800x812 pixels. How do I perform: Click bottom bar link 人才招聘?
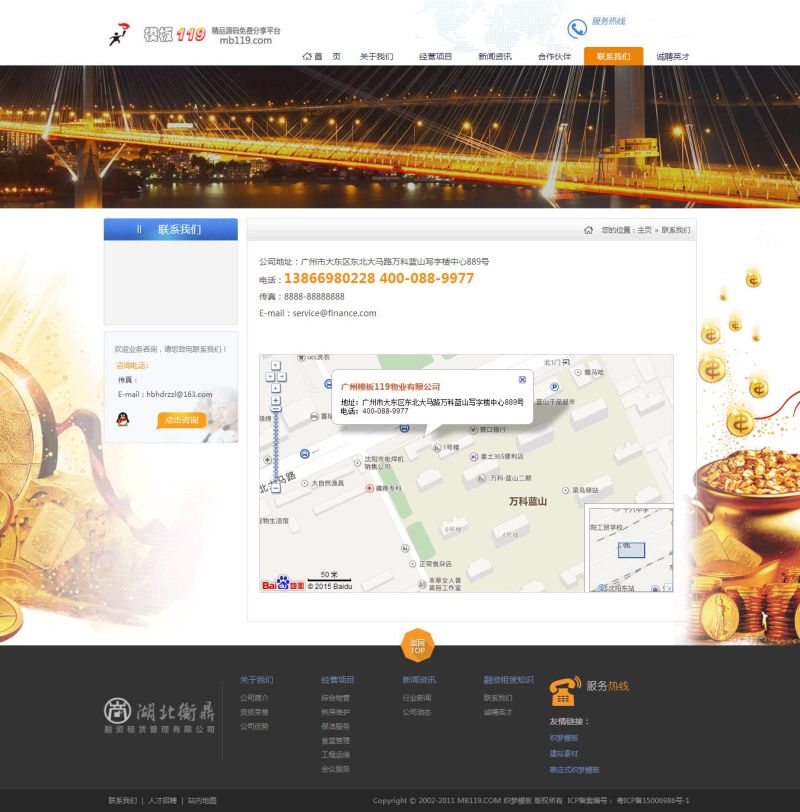pos(162,801)
